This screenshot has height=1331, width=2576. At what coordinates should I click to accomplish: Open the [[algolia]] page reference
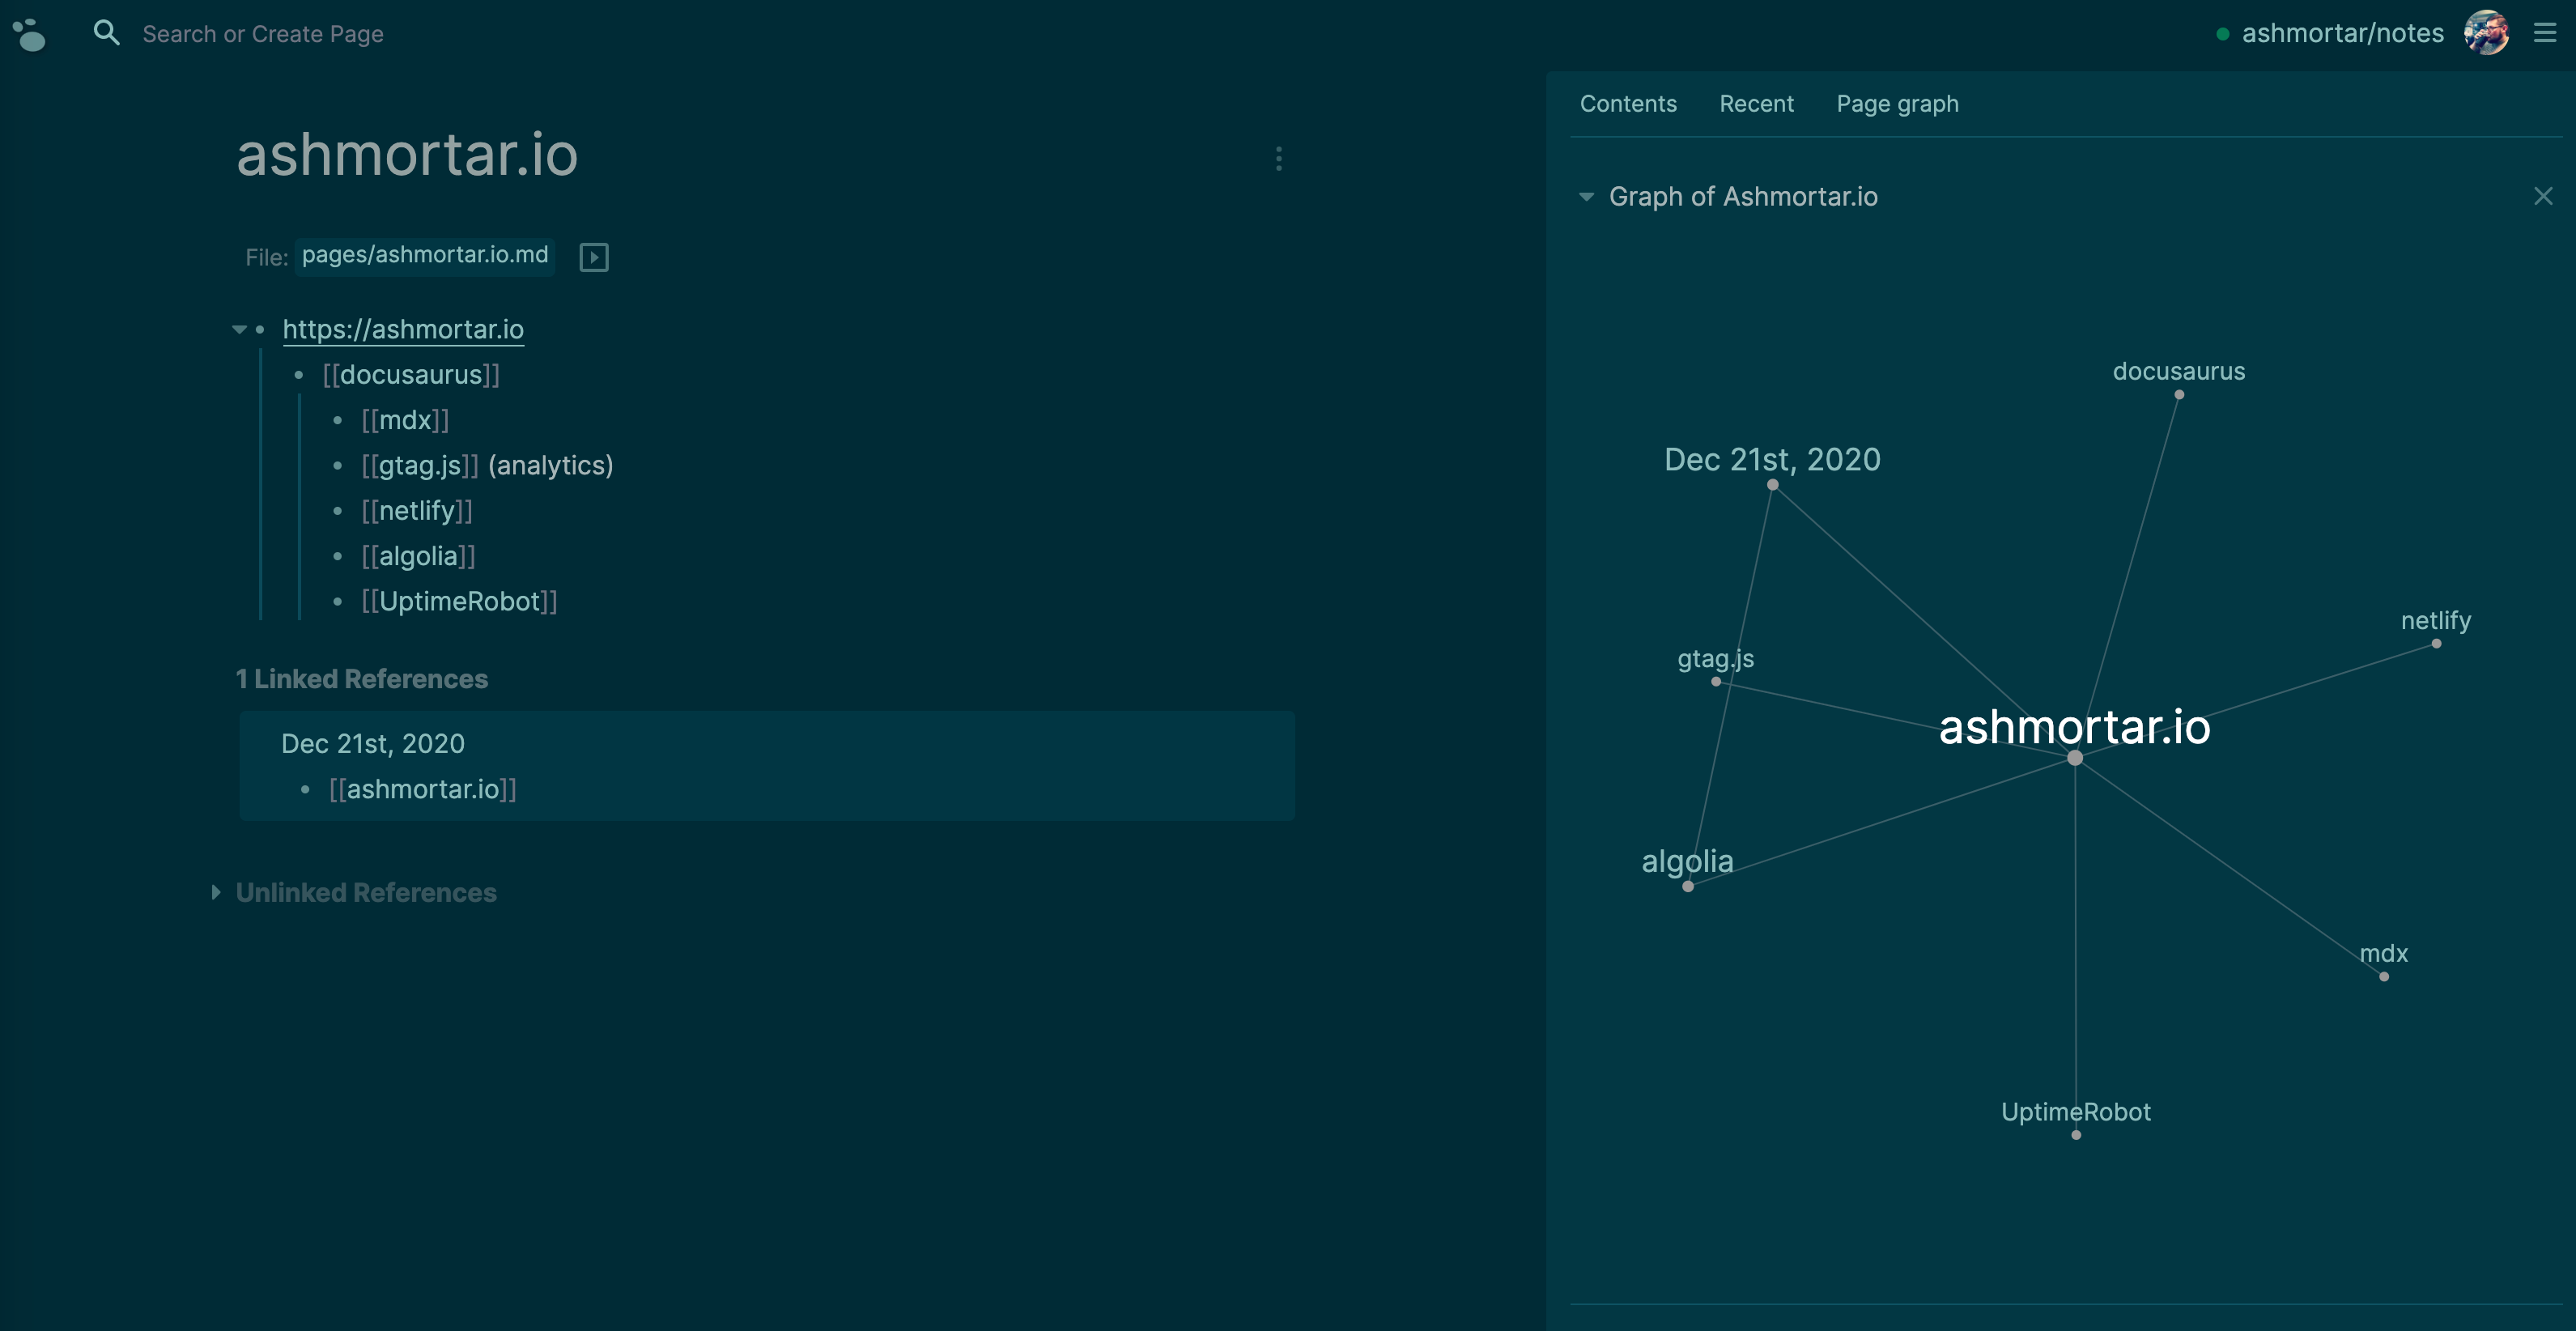[418, 556]
